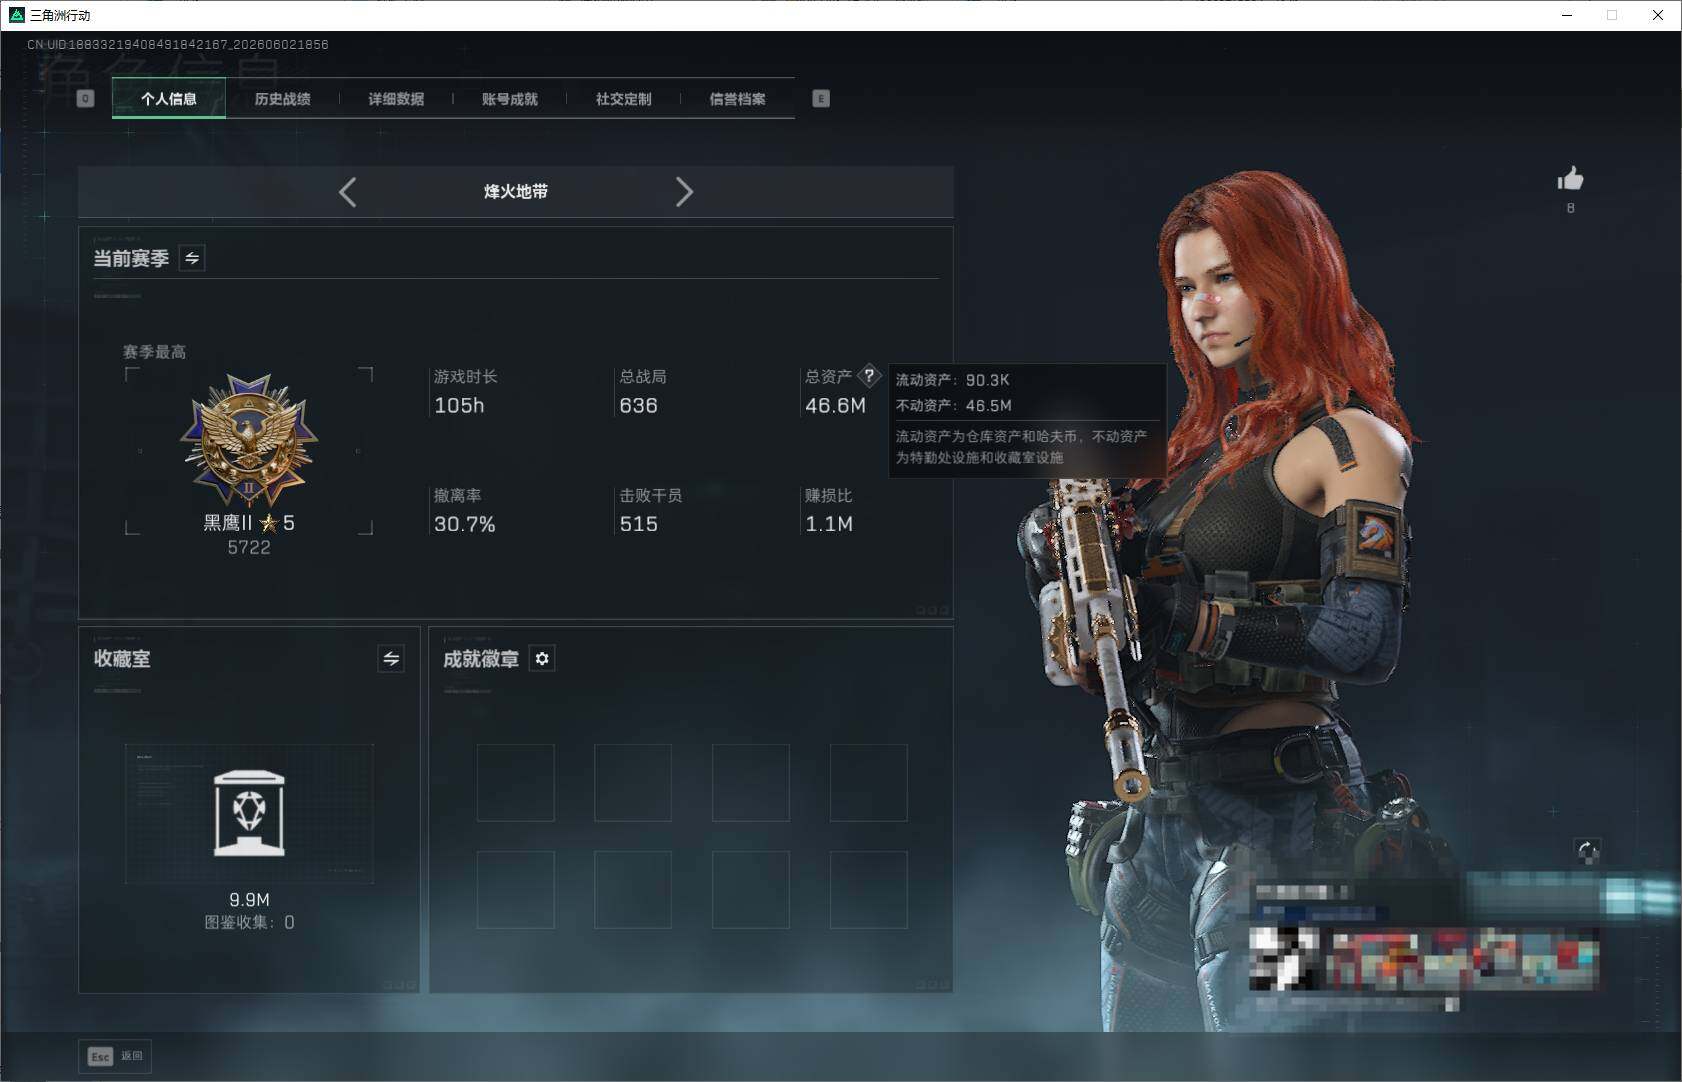
Task: Give a thumbs-up like to this profile
Action: coord(1570,179)
